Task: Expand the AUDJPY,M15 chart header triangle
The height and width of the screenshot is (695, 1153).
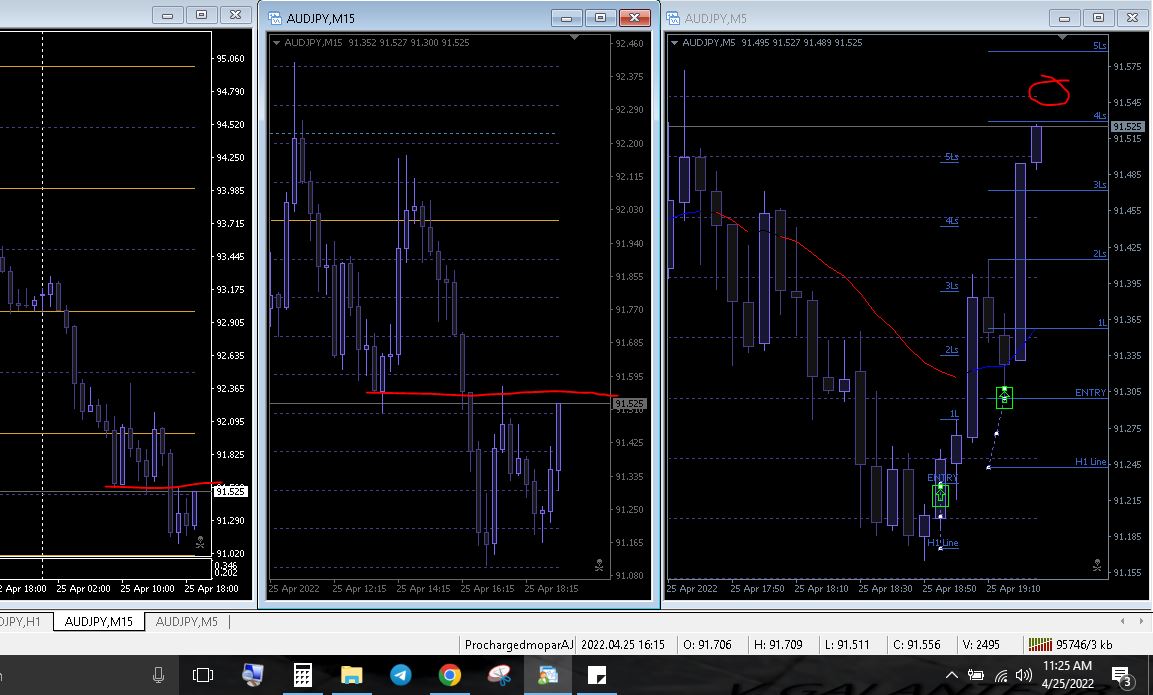Action: [276, 43]
